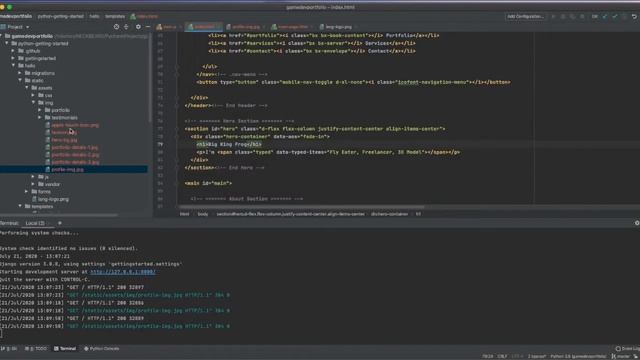Expand the testimonials folder
The height and width of the screenshot is (360, 640).
(x=40, y=117)
